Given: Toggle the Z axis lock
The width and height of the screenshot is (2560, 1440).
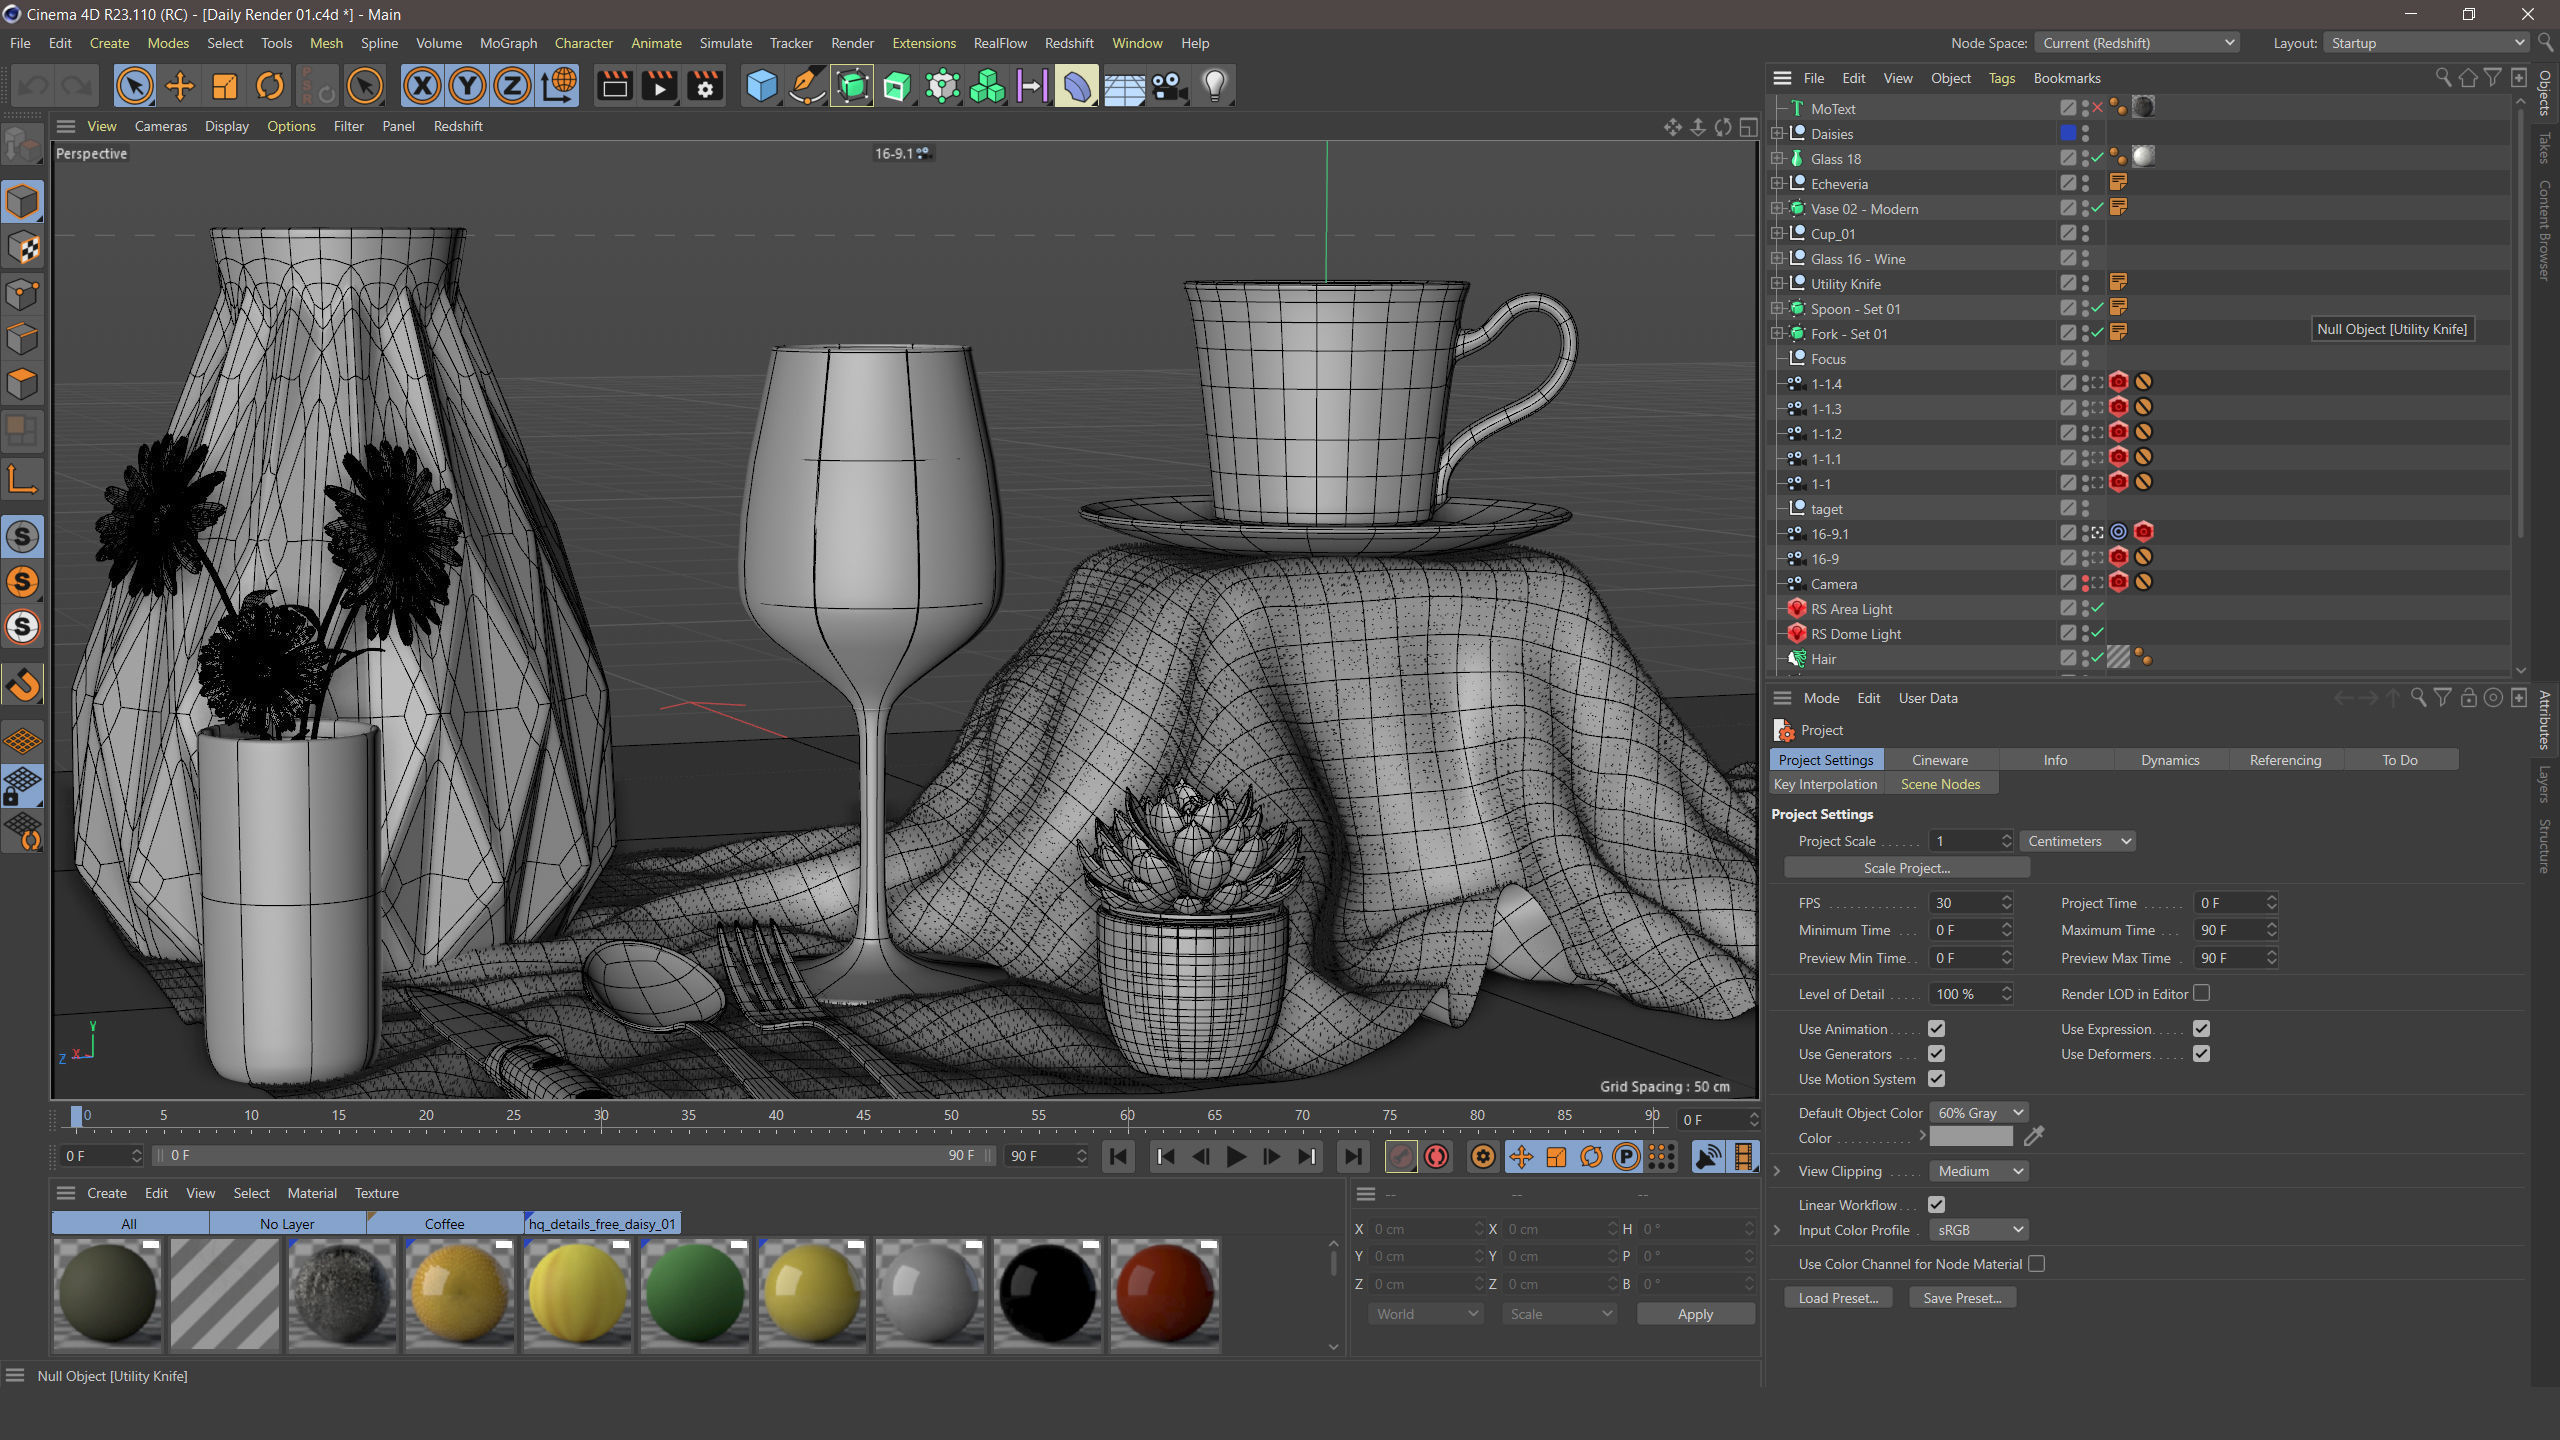Looking at the screenshot, I should [512, 86].
